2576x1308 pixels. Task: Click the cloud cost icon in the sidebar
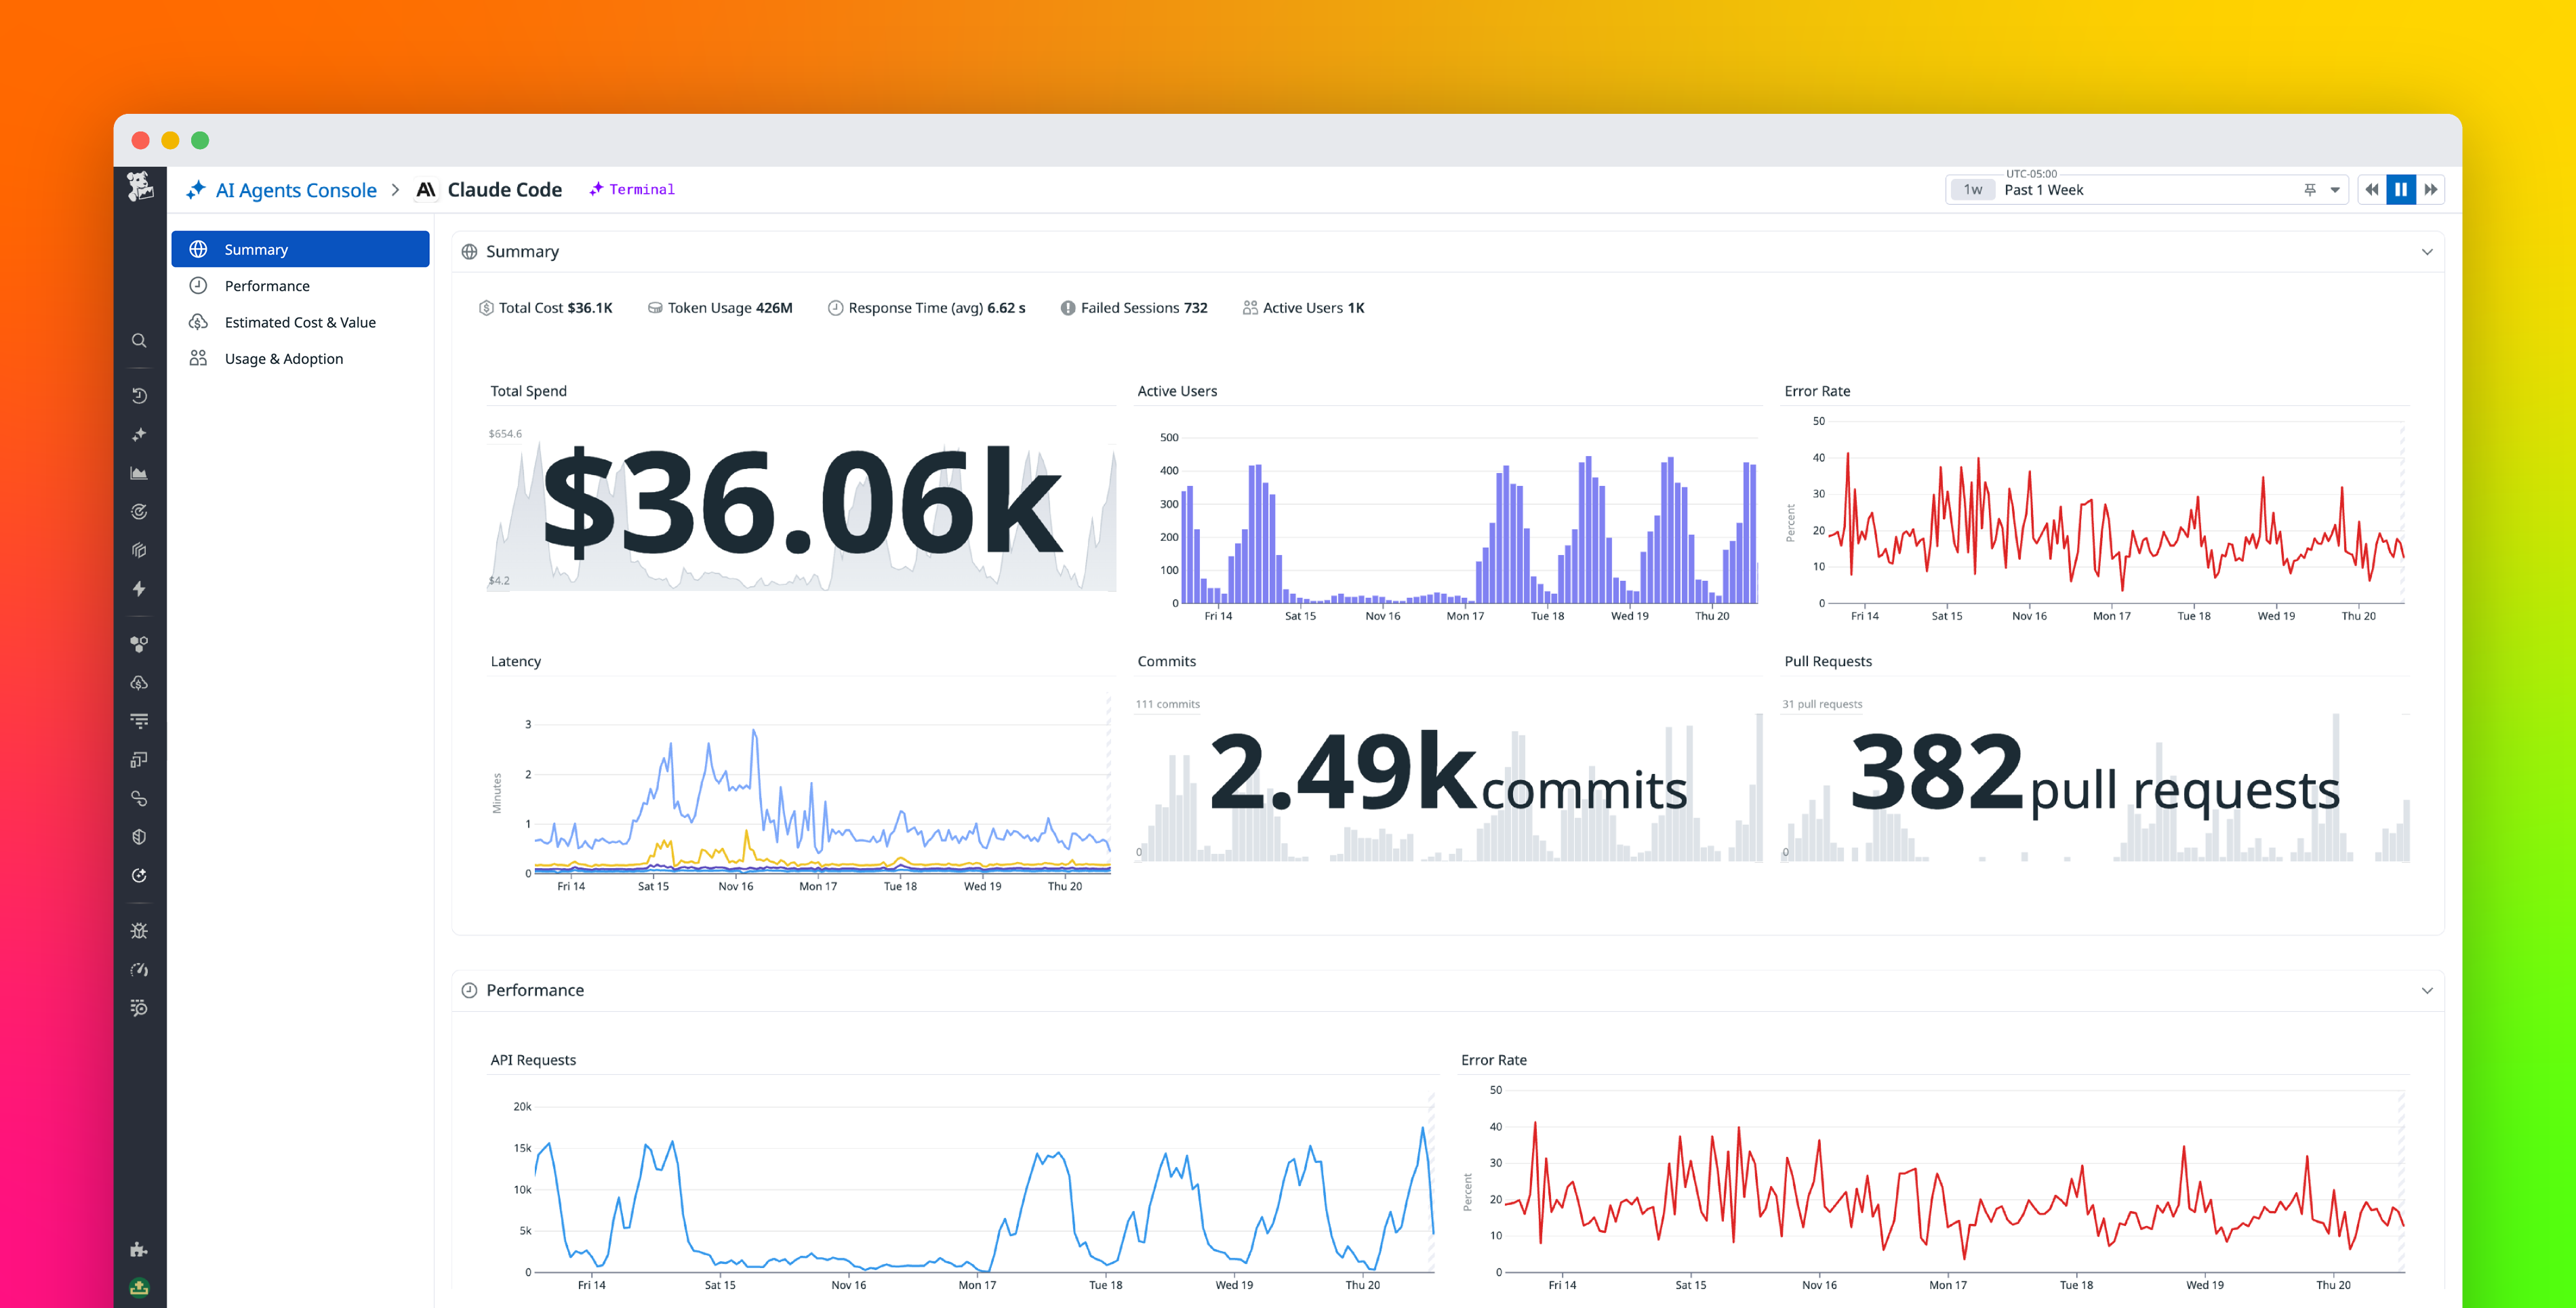pyautogui.click(x=140, y=683)
